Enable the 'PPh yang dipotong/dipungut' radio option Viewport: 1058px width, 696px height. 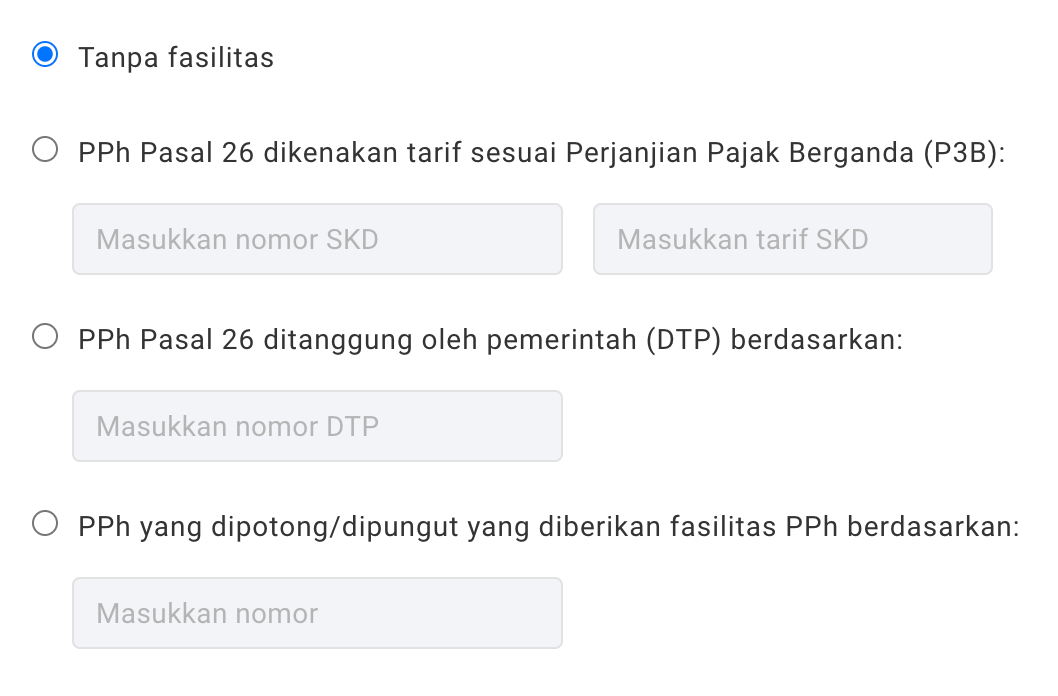[x=45, y=523]
